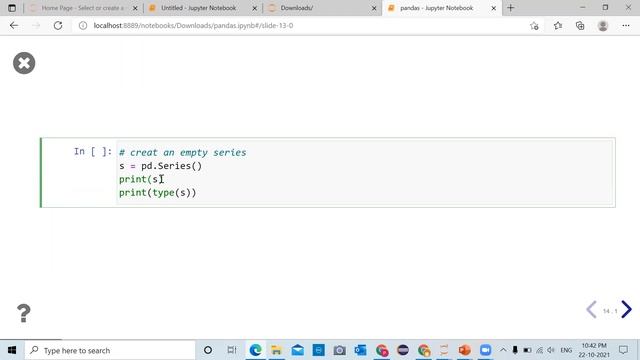
Task: Close the pandas Jupyter Notebook tab
Action: click(493, 8)
